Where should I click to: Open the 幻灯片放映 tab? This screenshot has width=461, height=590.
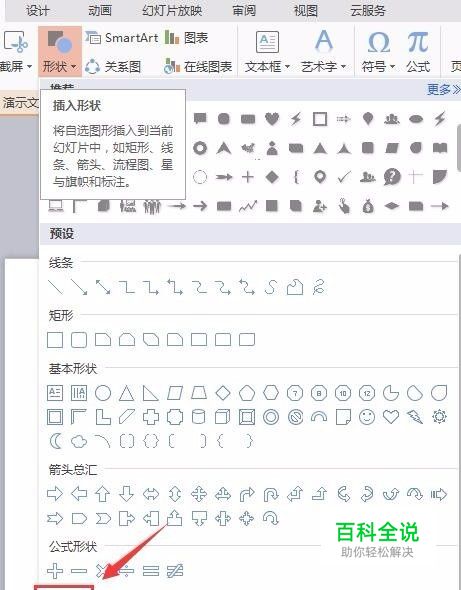click(172, 10)
